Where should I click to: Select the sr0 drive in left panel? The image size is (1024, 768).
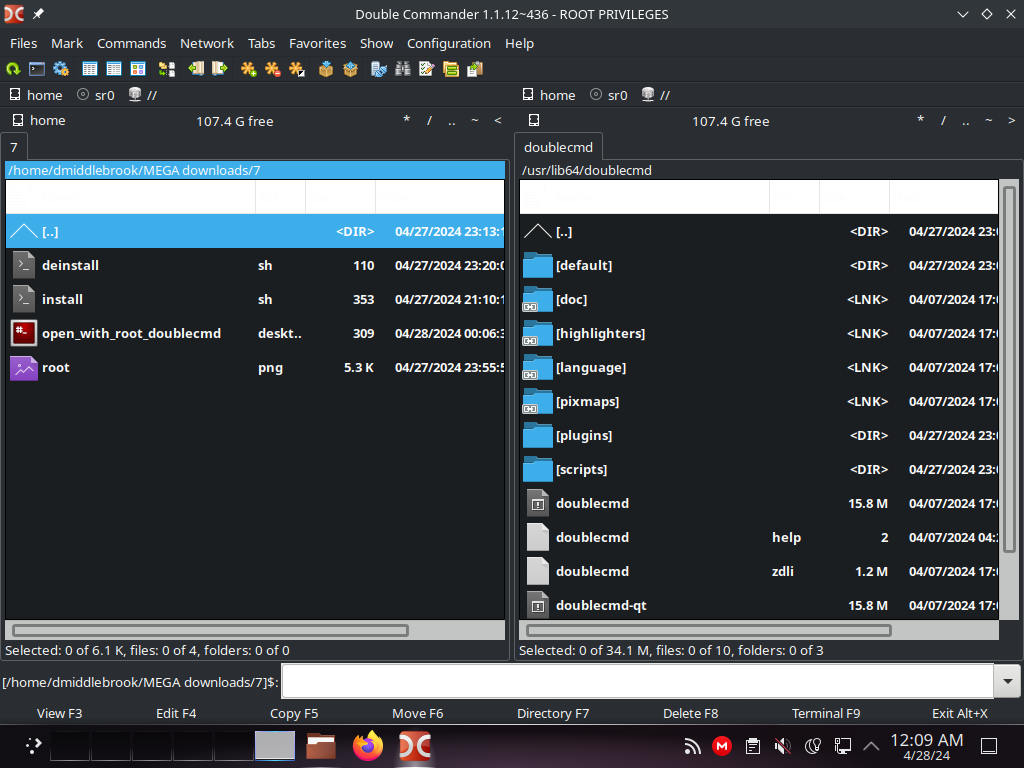tap(96, 95)
